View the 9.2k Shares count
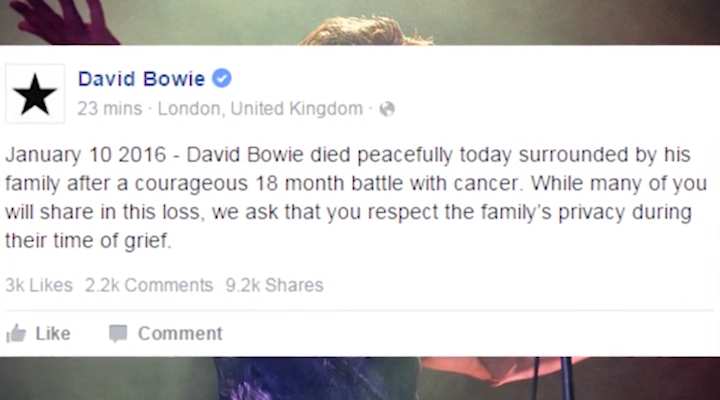 (x=275, y=285)
